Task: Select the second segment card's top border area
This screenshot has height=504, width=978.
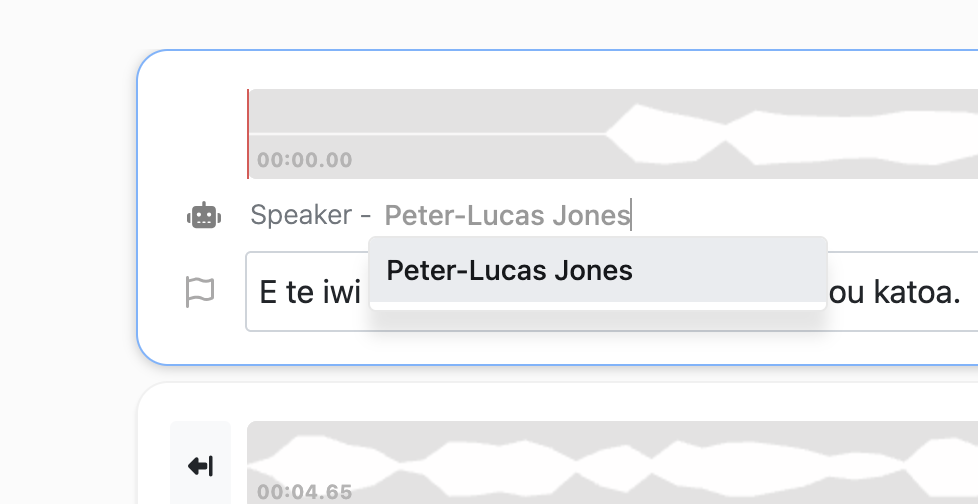Action: (560, 384)
